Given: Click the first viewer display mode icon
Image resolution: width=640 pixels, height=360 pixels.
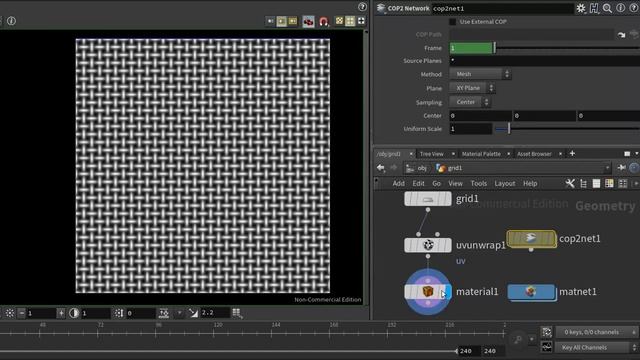Looking at the screenshot, I should [x=271, y=21].
